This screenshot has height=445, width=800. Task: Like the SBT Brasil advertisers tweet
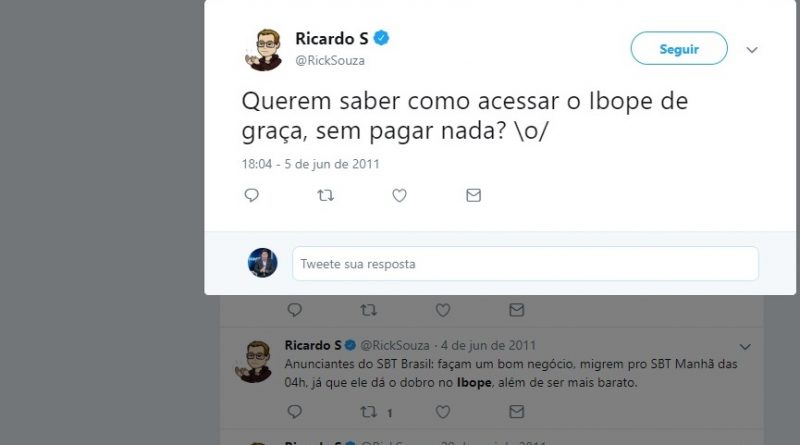click(x=442, y=411)
